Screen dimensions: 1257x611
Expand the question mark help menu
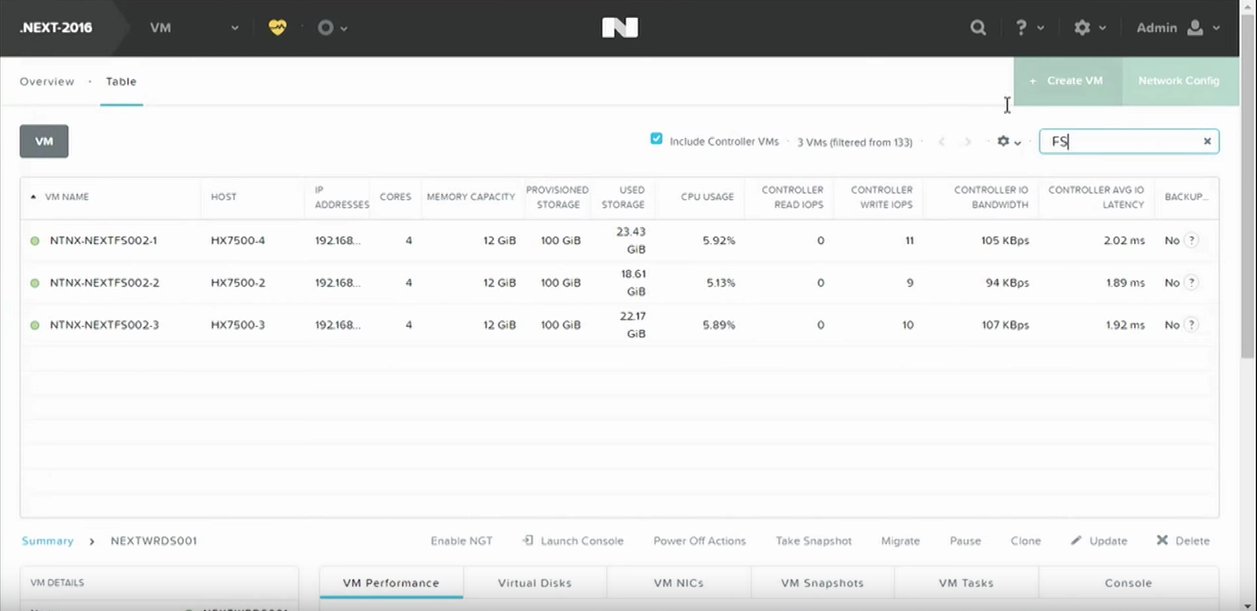(1030, 28)
